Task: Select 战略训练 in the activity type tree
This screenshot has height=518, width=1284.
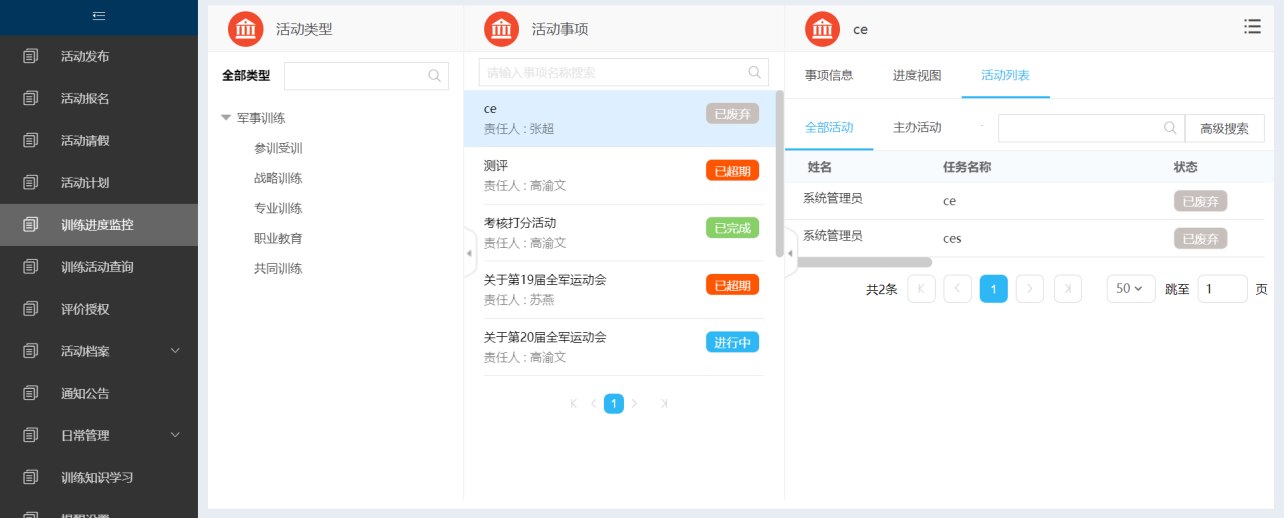Action: click(x=278, y=178)
